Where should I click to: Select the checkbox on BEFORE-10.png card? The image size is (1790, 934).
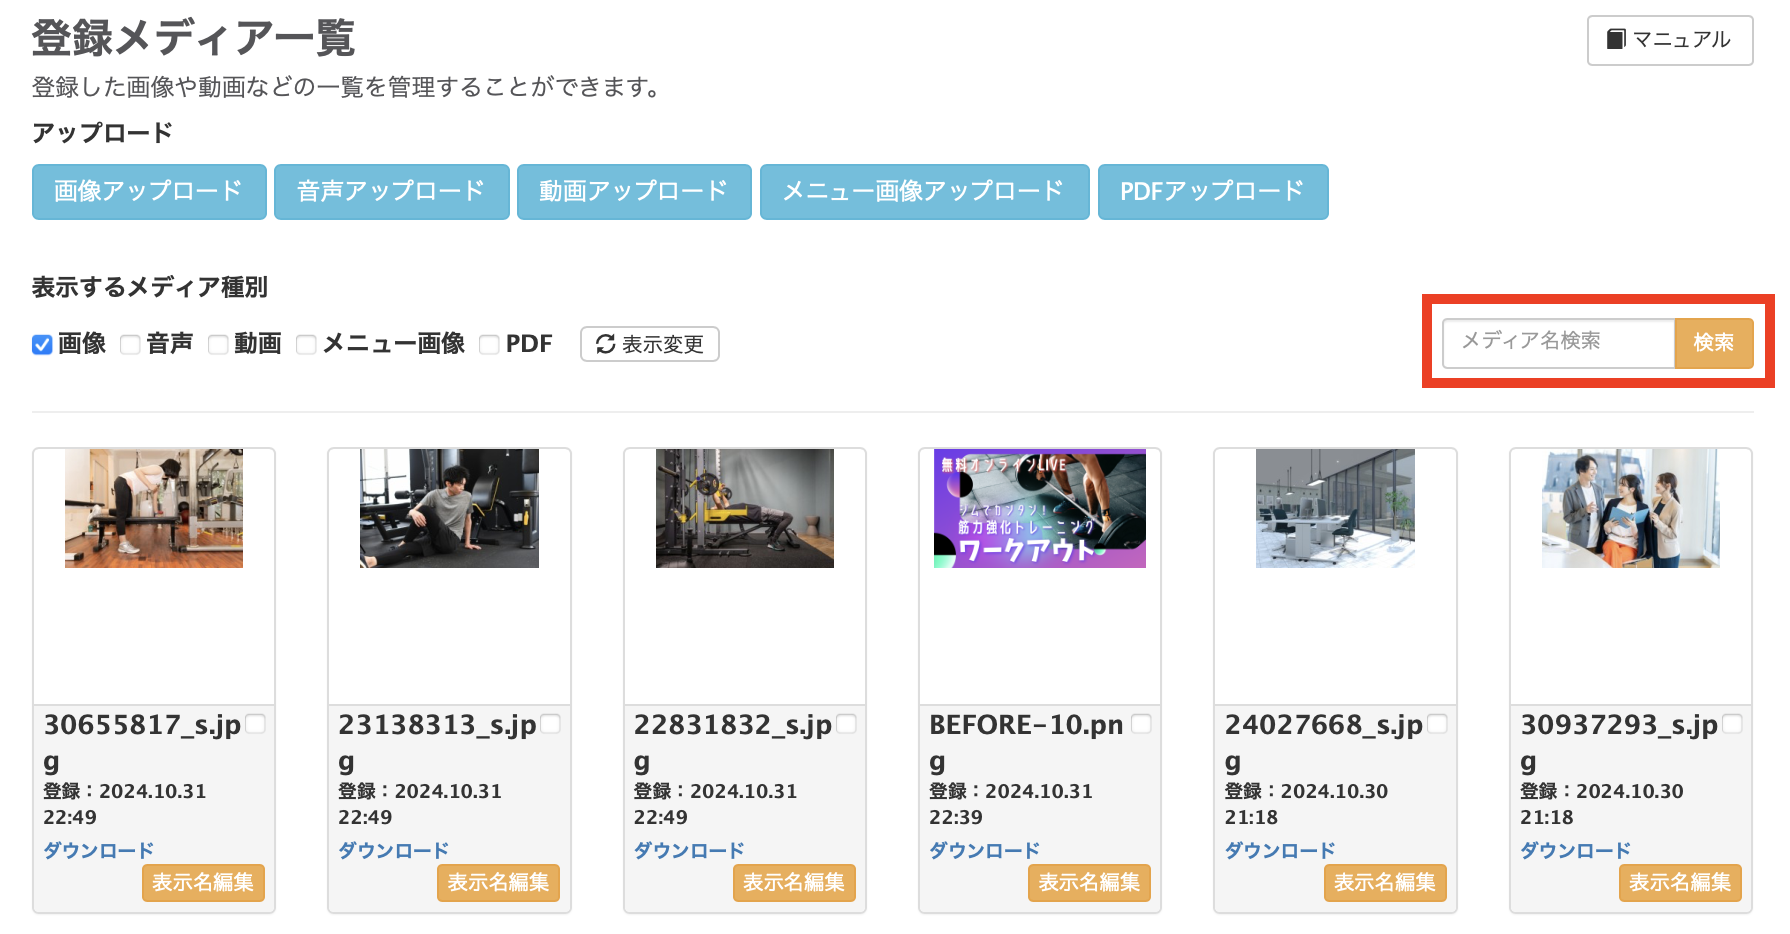1144,723
